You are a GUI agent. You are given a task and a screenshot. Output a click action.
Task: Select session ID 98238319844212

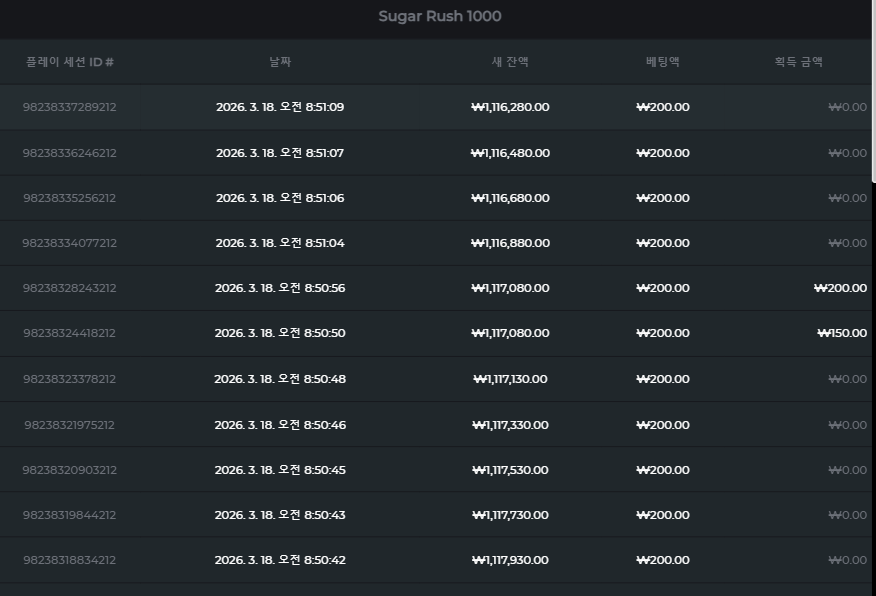(x=69, y=515)
